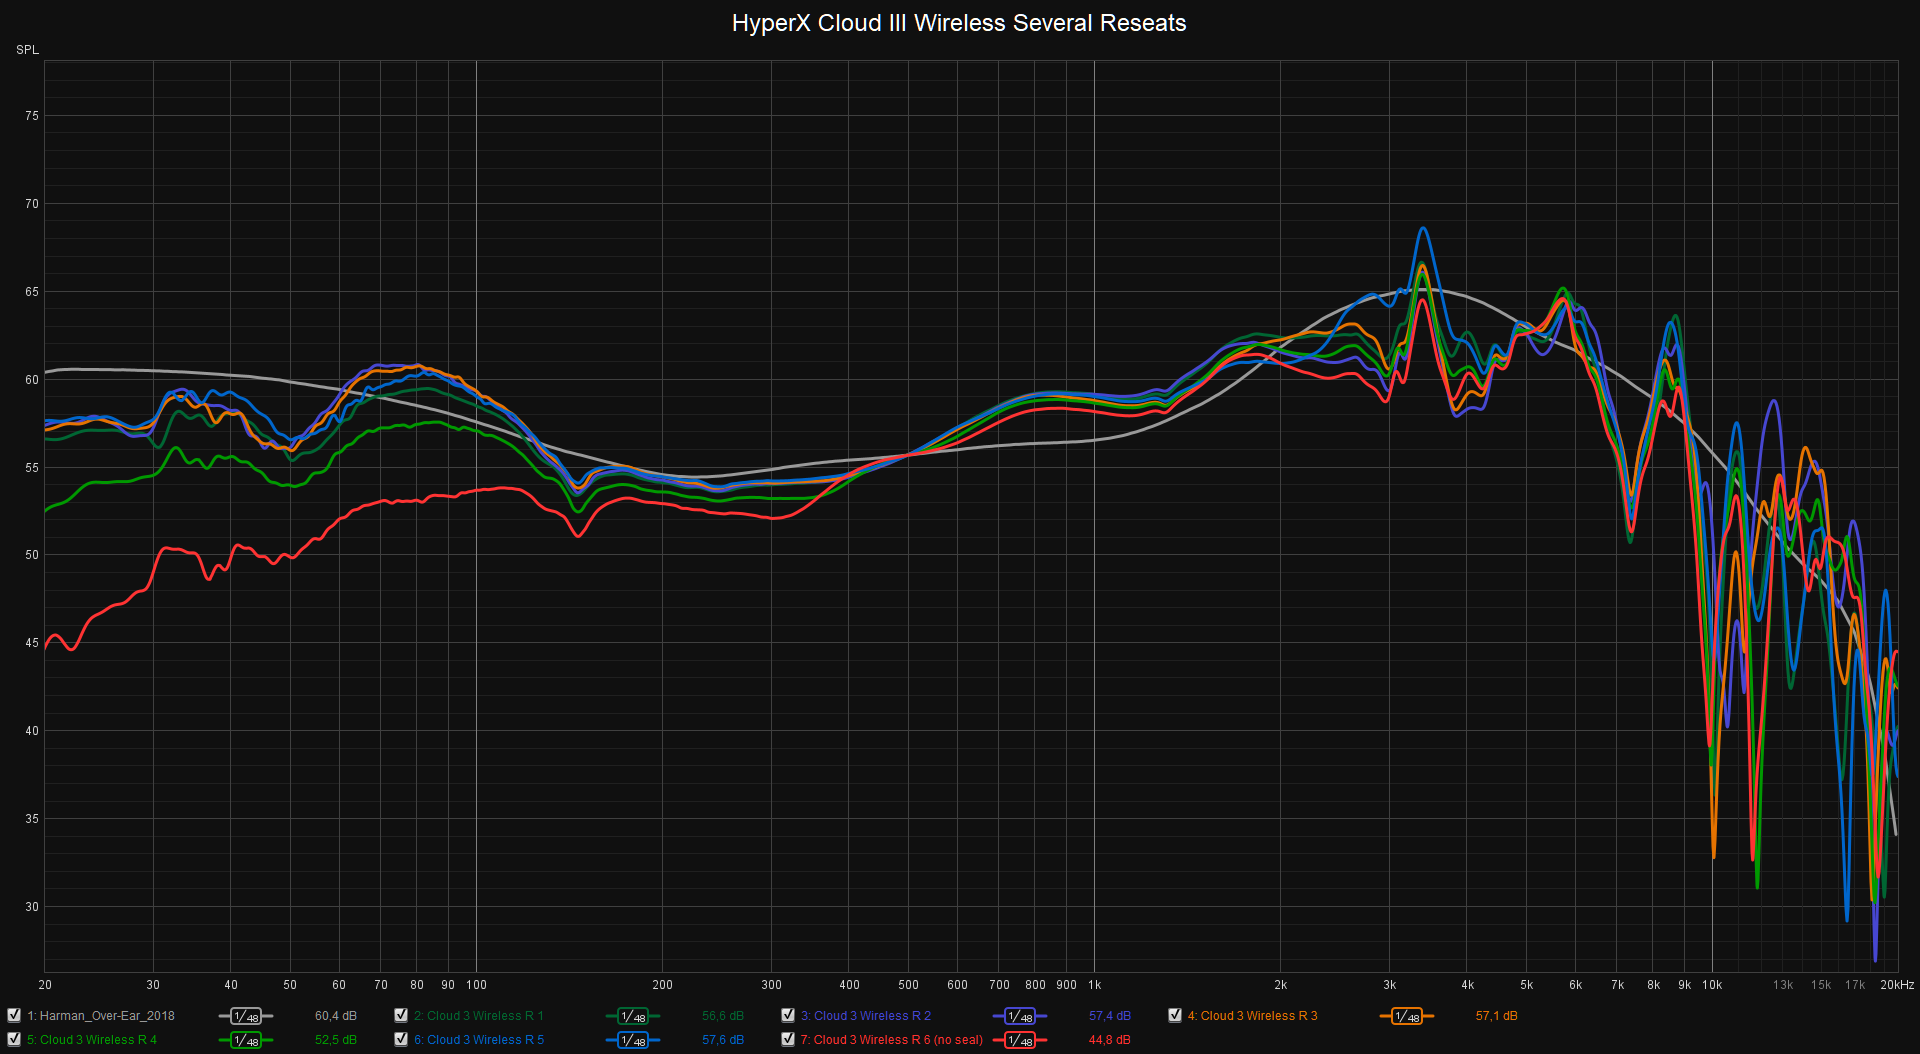Toggle the Cloud 3 Wireless R 4 checkbox
Viewport: 1920px width, 1054px height.
click(14, 1039)
